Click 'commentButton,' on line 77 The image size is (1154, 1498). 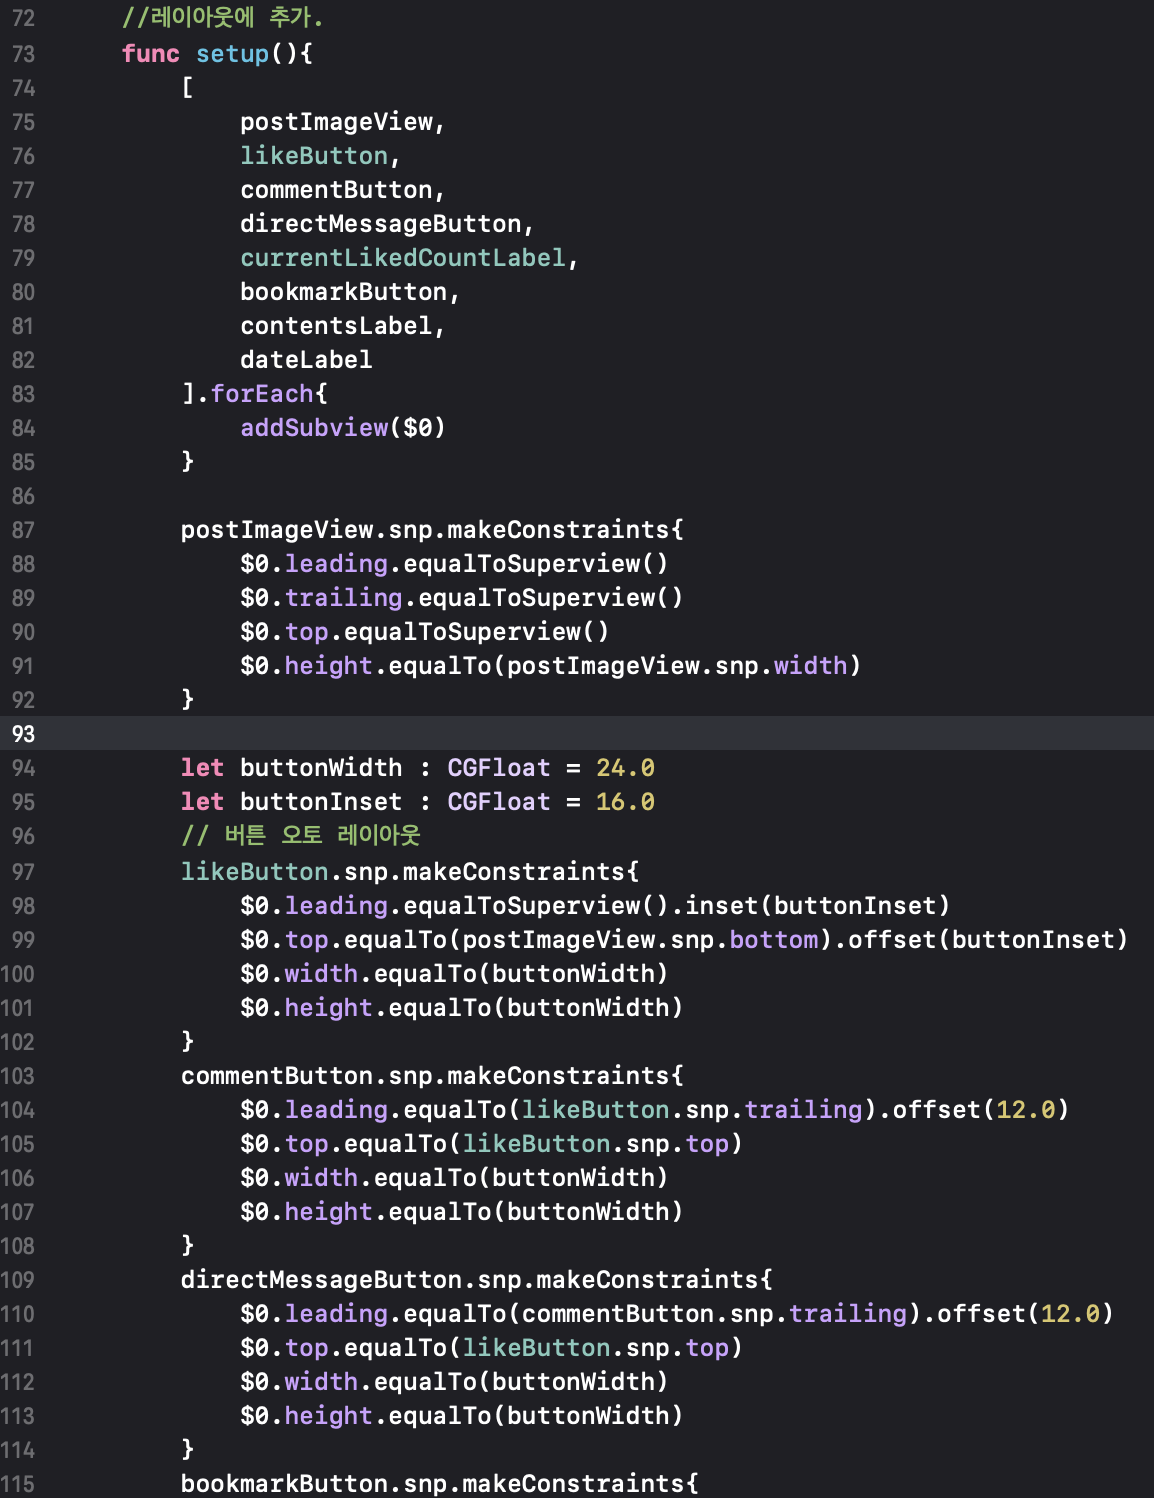pyautogui.click(x=342, y=190)
